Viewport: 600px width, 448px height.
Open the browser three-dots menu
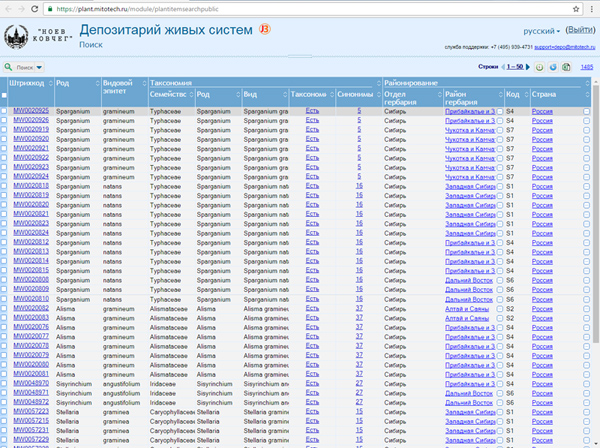pos(590,7)
